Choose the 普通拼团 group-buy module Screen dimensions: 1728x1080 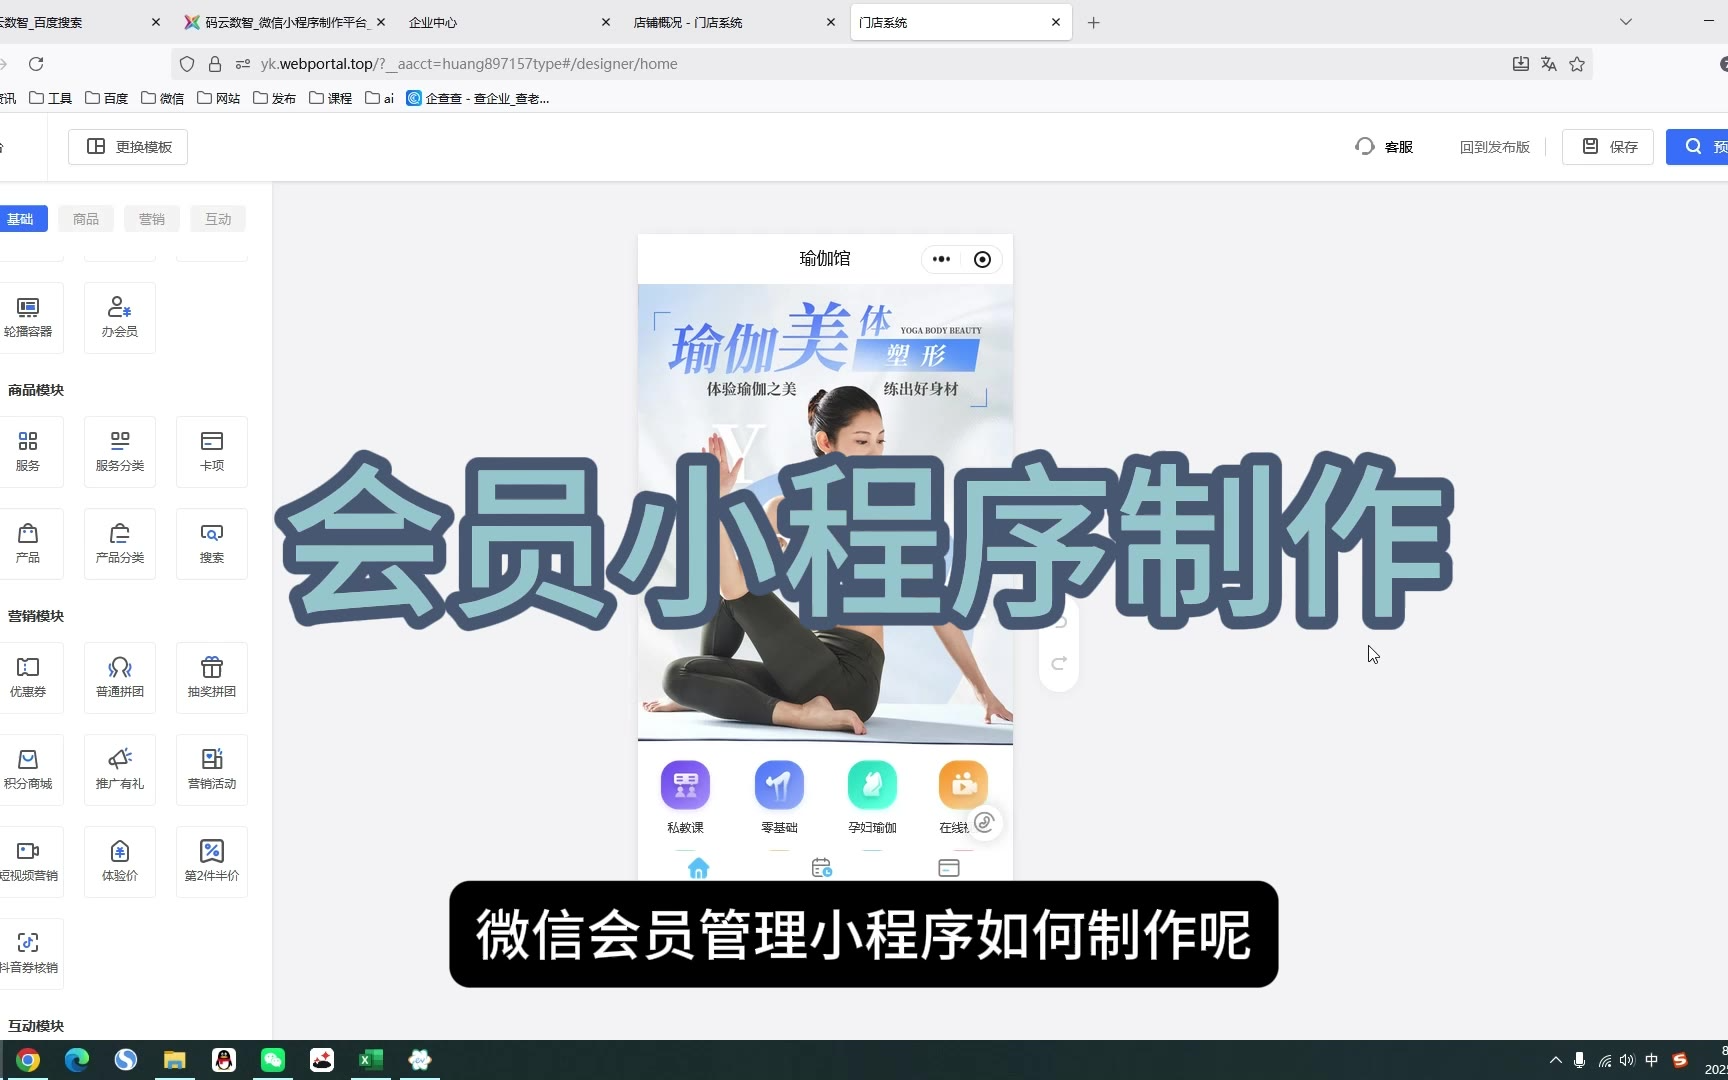120,677
